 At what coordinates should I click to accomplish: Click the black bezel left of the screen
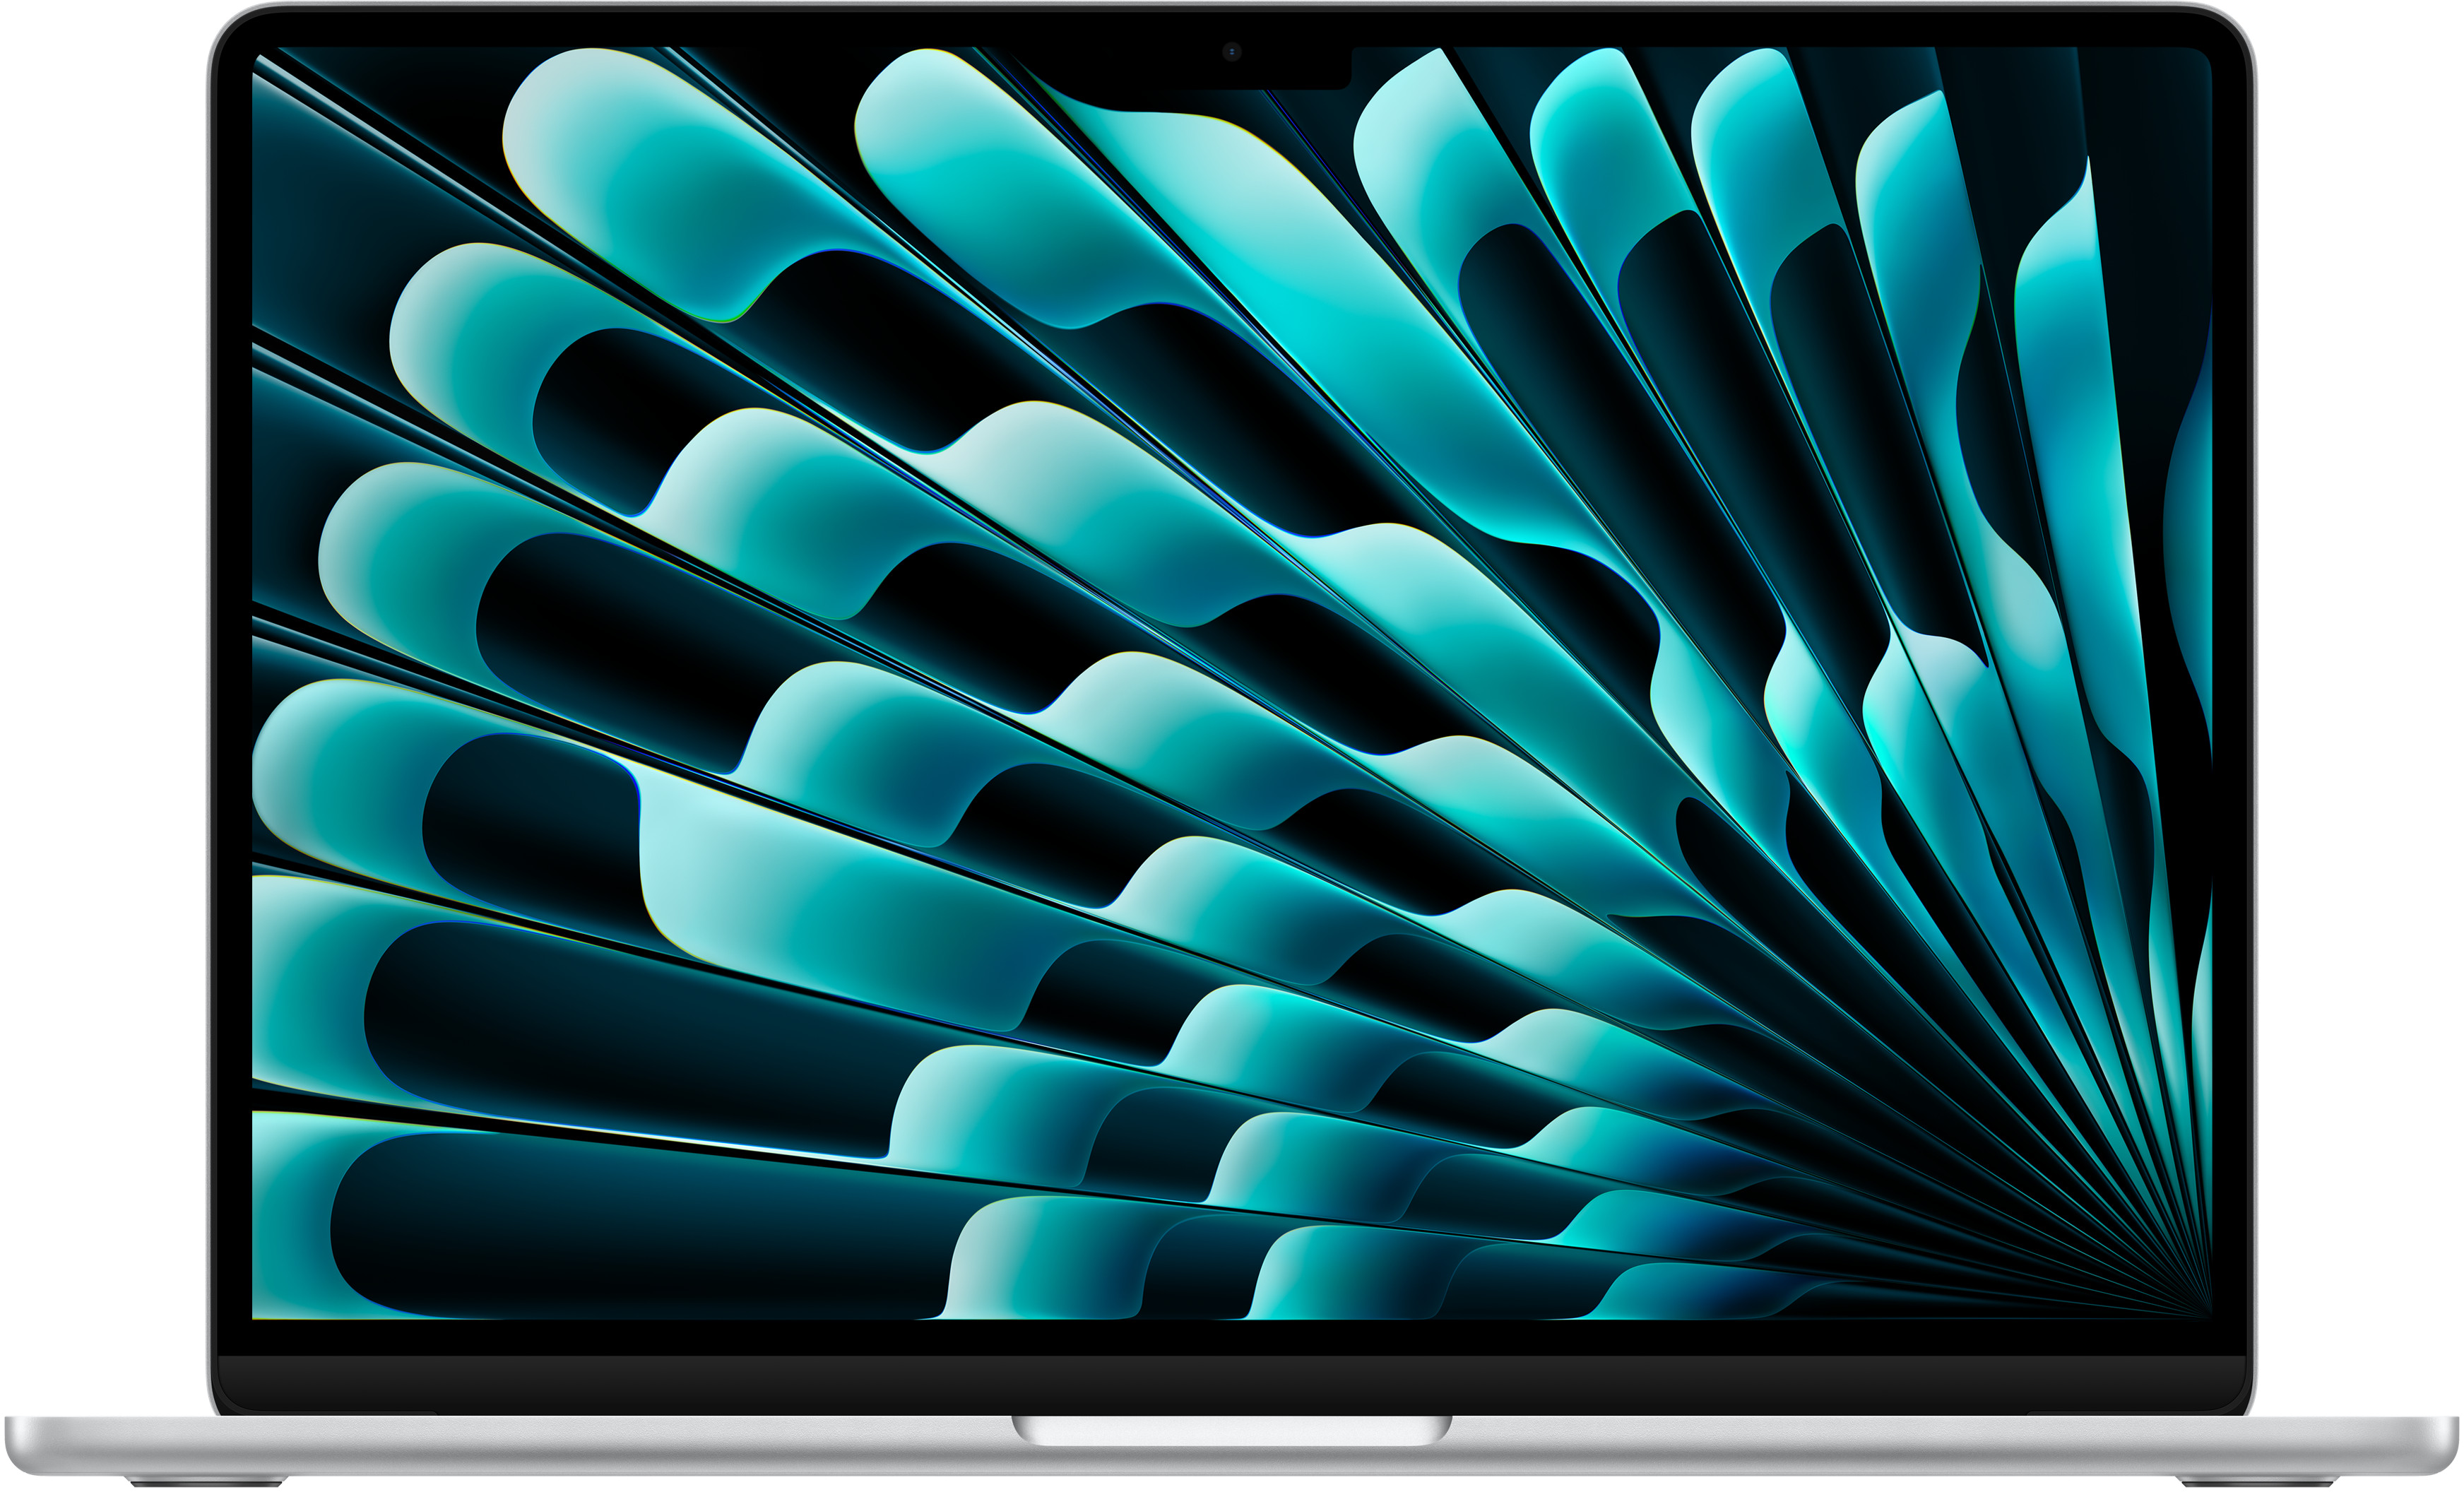click(x=235, y=700)
